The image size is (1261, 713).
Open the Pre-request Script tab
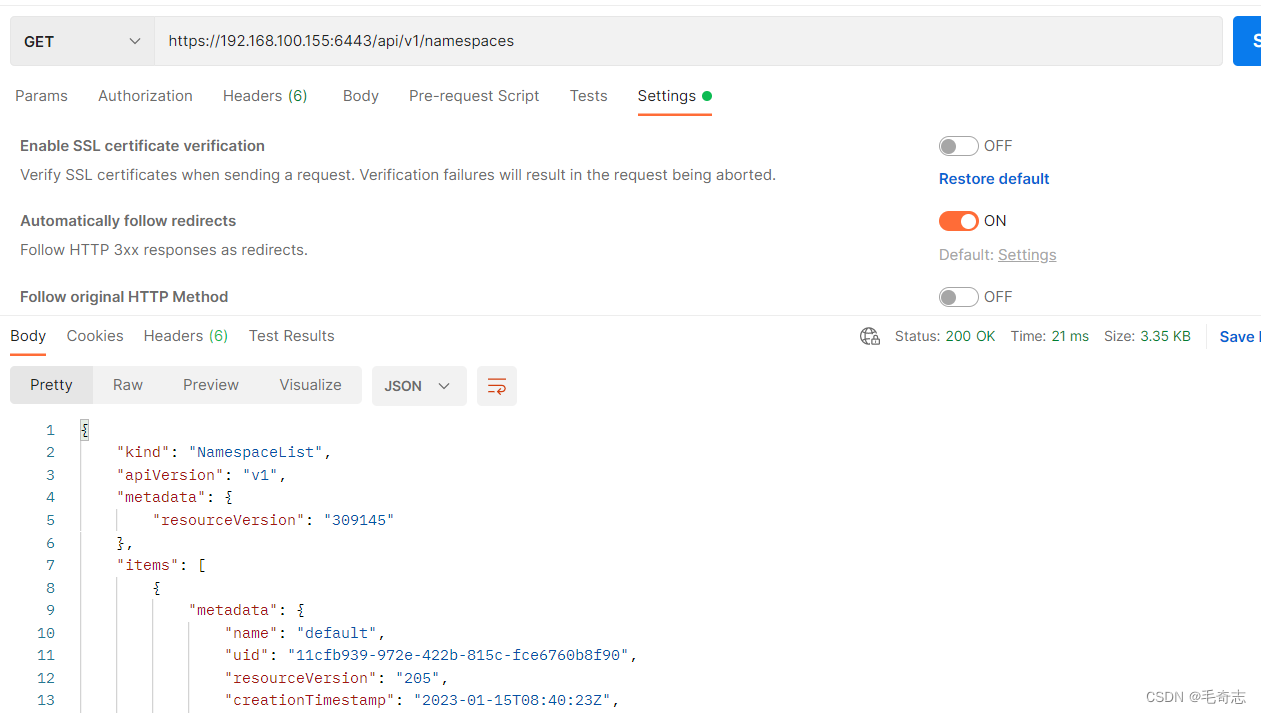point(474,96)
